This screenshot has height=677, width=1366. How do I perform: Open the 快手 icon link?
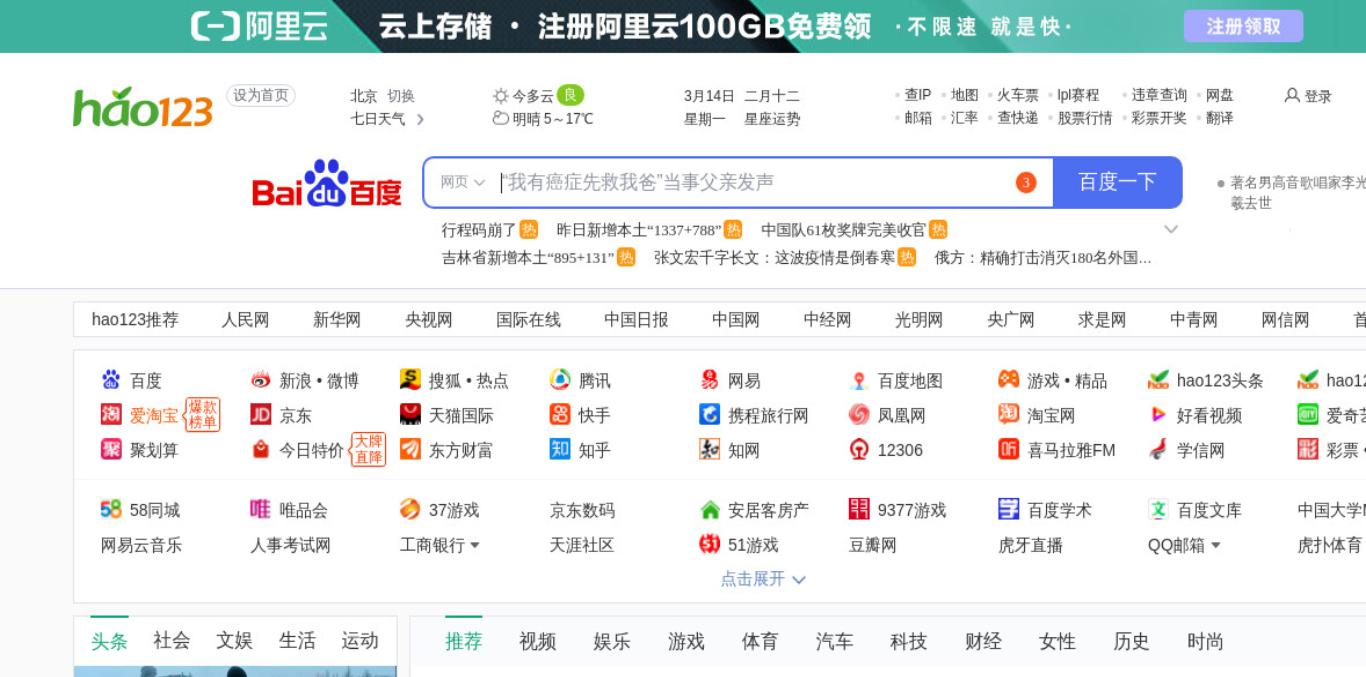580,415
